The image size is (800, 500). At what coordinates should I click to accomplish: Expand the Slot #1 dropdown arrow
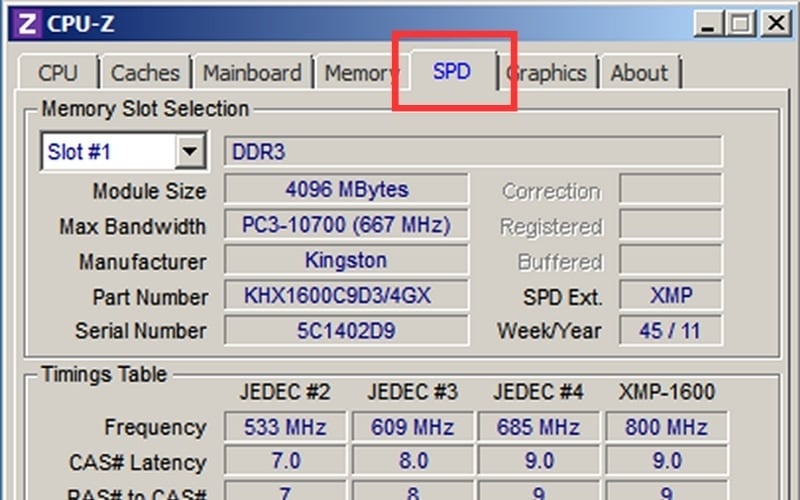coord(190,151)
